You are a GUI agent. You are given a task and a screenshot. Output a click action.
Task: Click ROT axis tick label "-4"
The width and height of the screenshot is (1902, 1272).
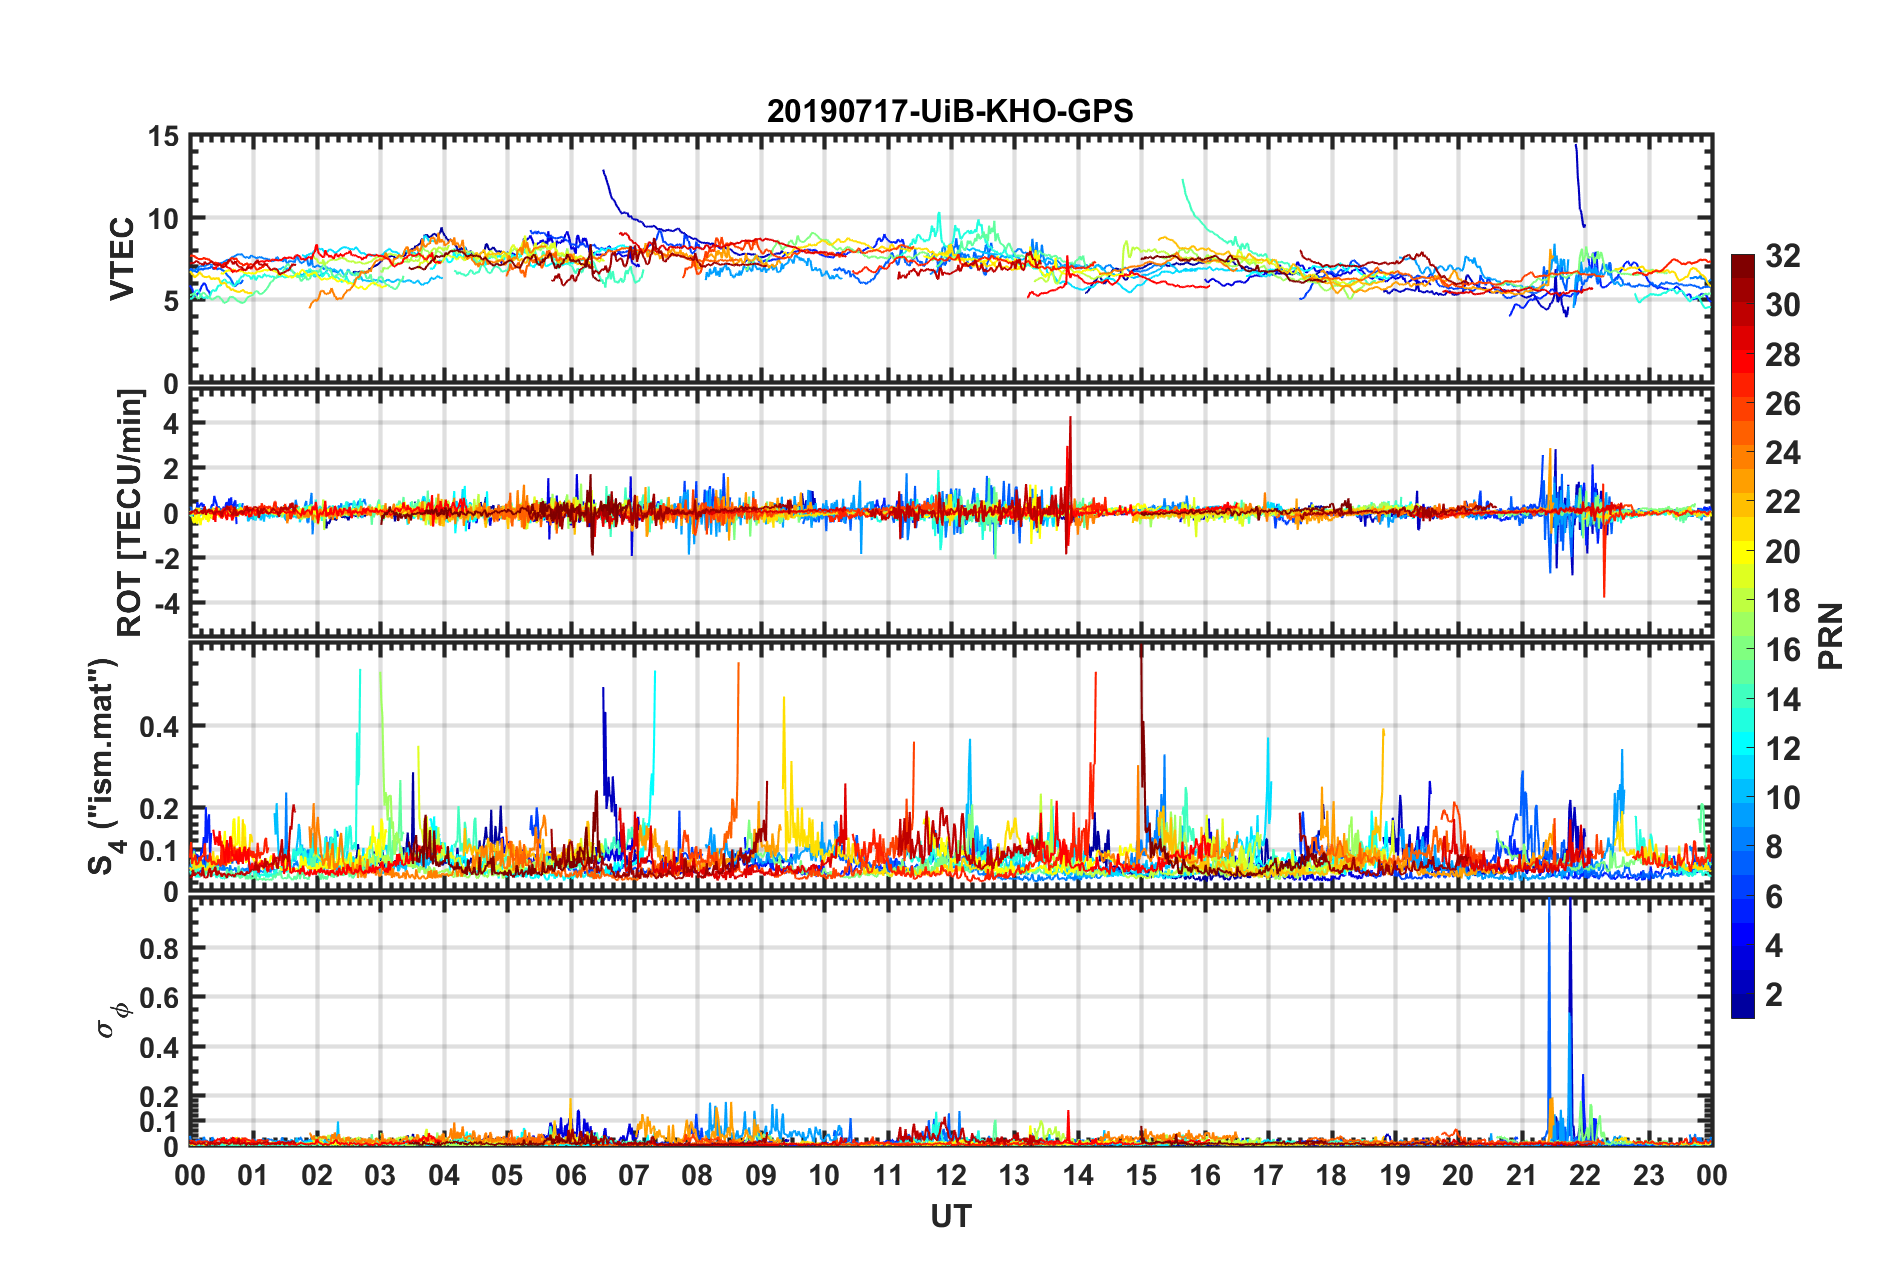(x=166, y=603)
